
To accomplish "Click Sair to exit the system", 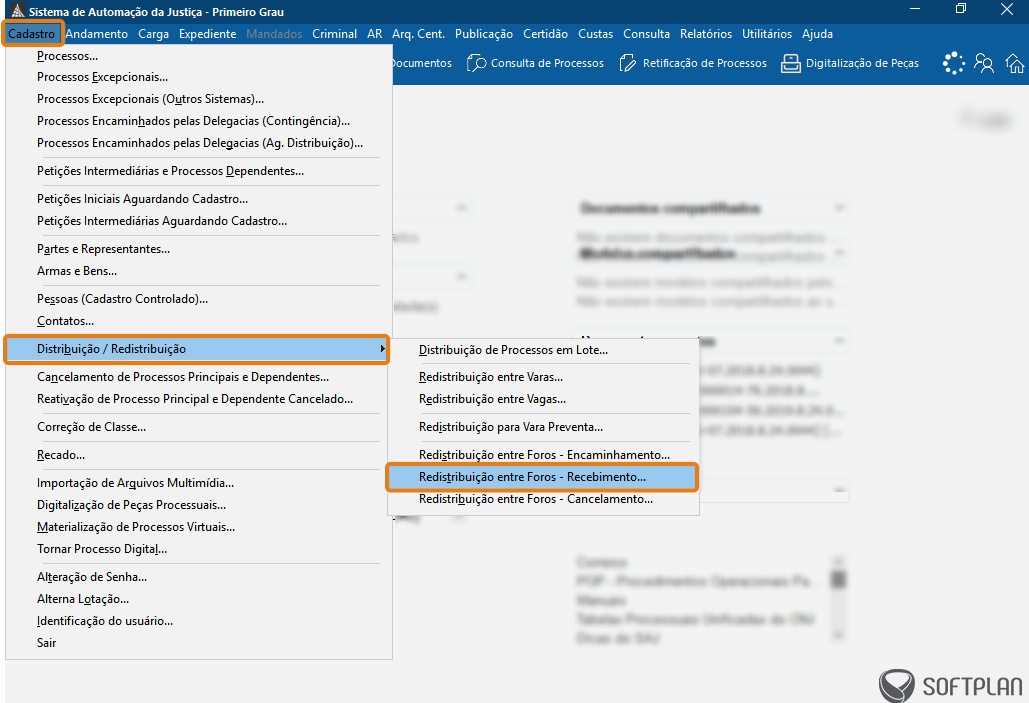I will click(199, 643).
